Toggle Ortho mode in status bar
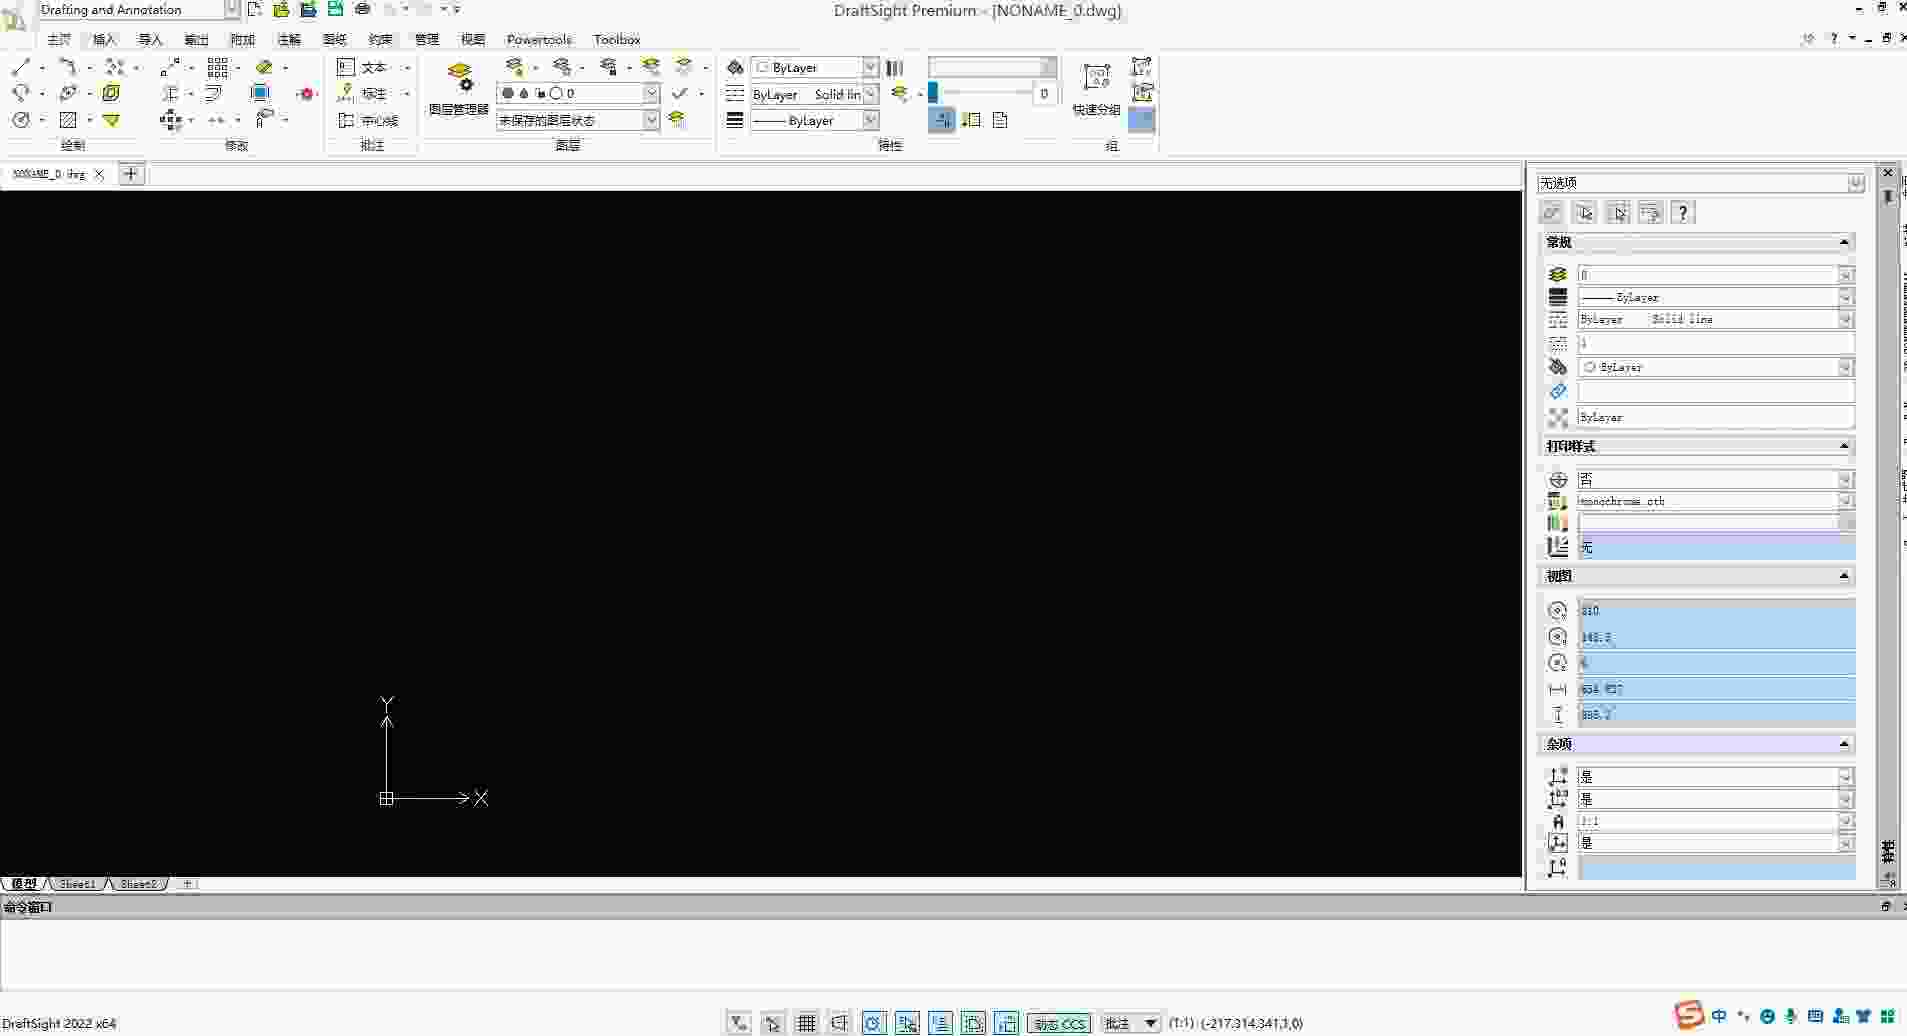This screenshot has width=1907, height=1036. 839,1023
